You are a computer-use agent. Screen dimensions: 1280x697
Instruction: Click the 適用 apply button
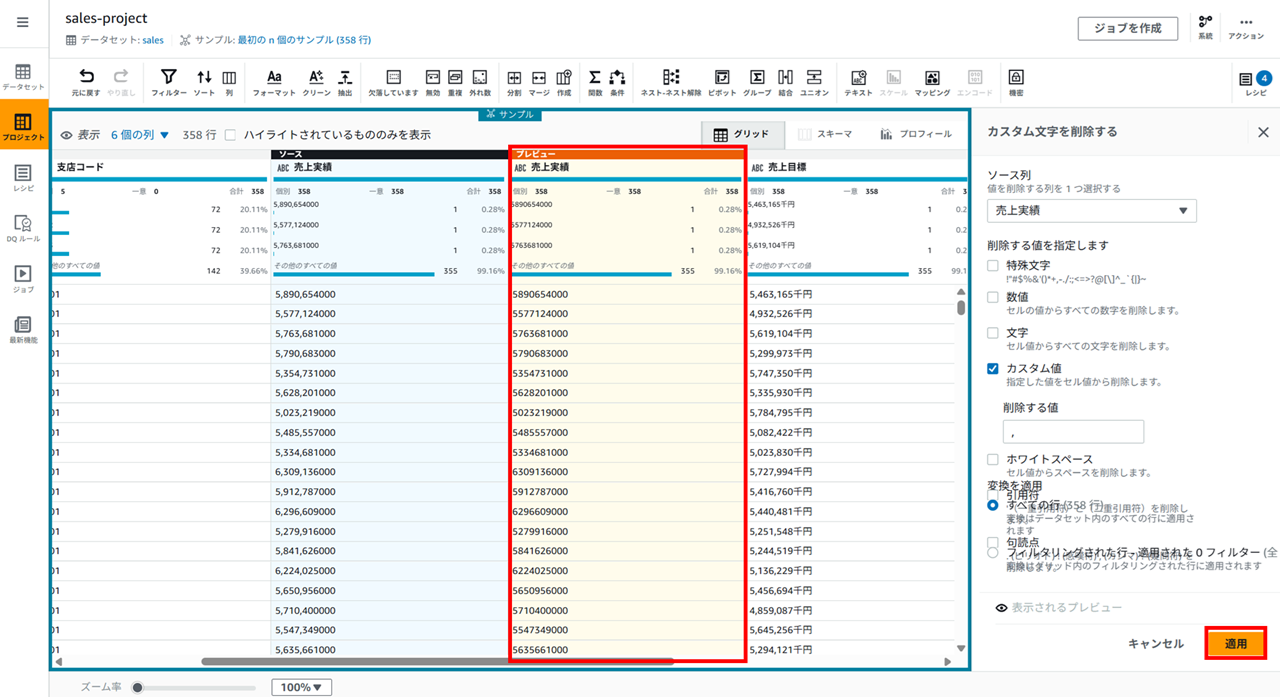click(x=1236, y=644)
